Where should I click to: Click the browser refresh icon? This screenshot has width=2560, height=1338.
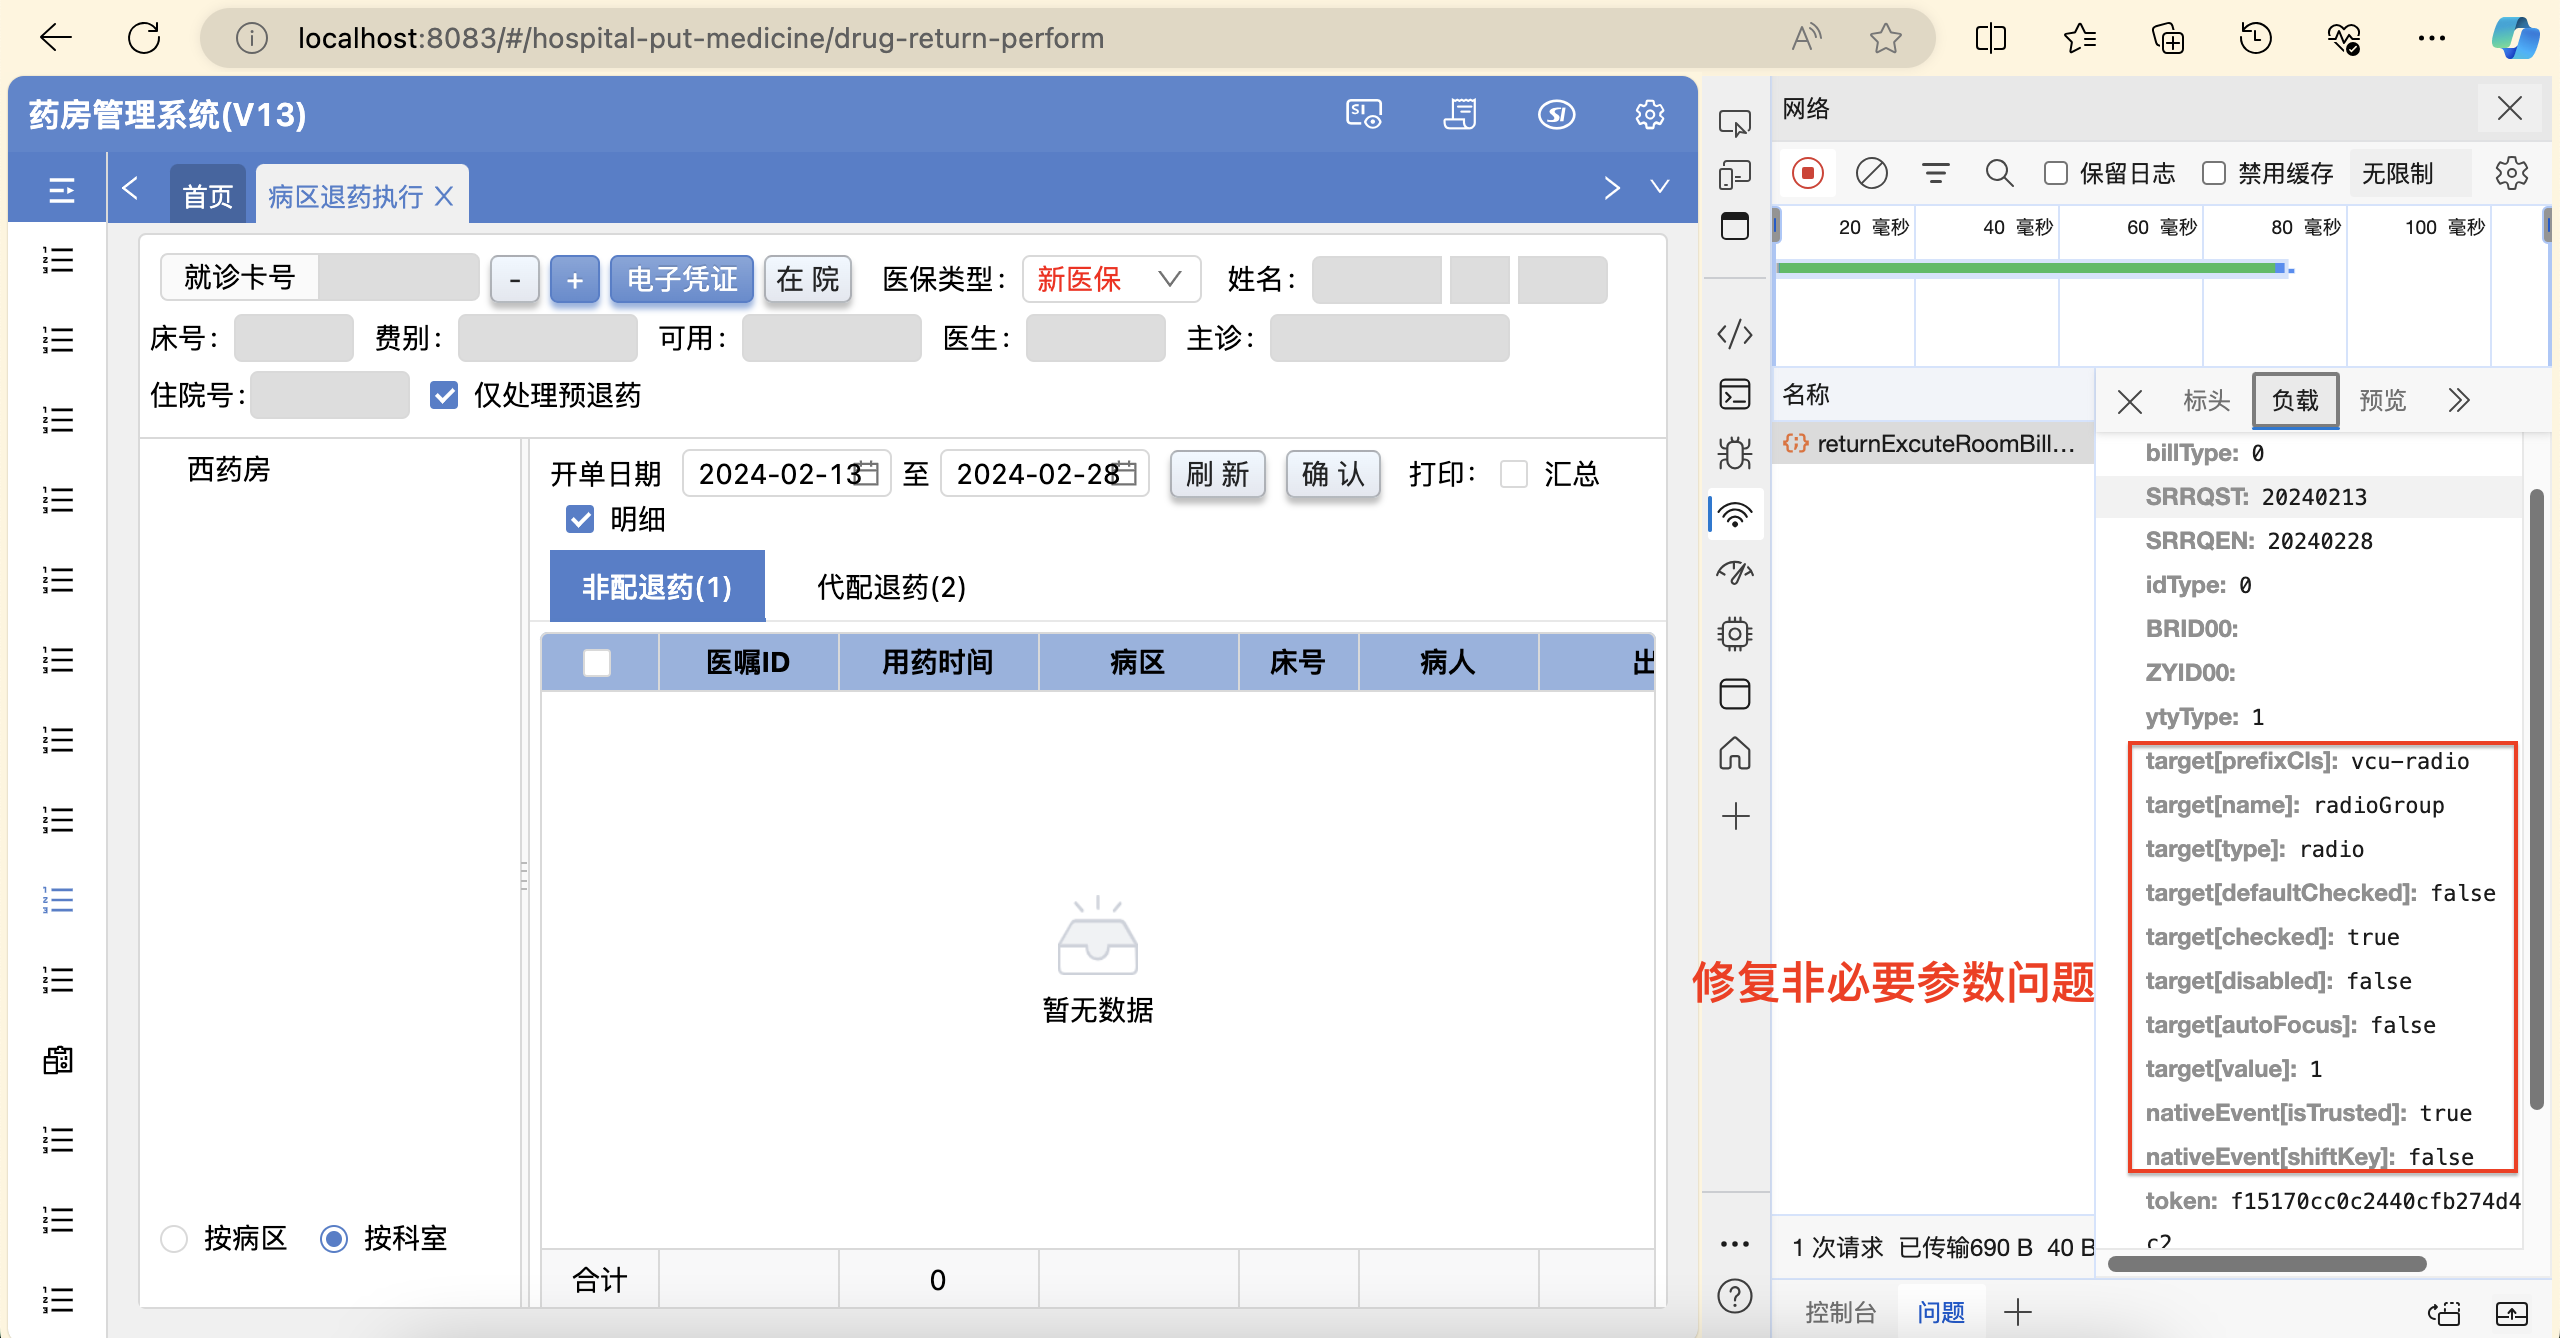[144, 38]
